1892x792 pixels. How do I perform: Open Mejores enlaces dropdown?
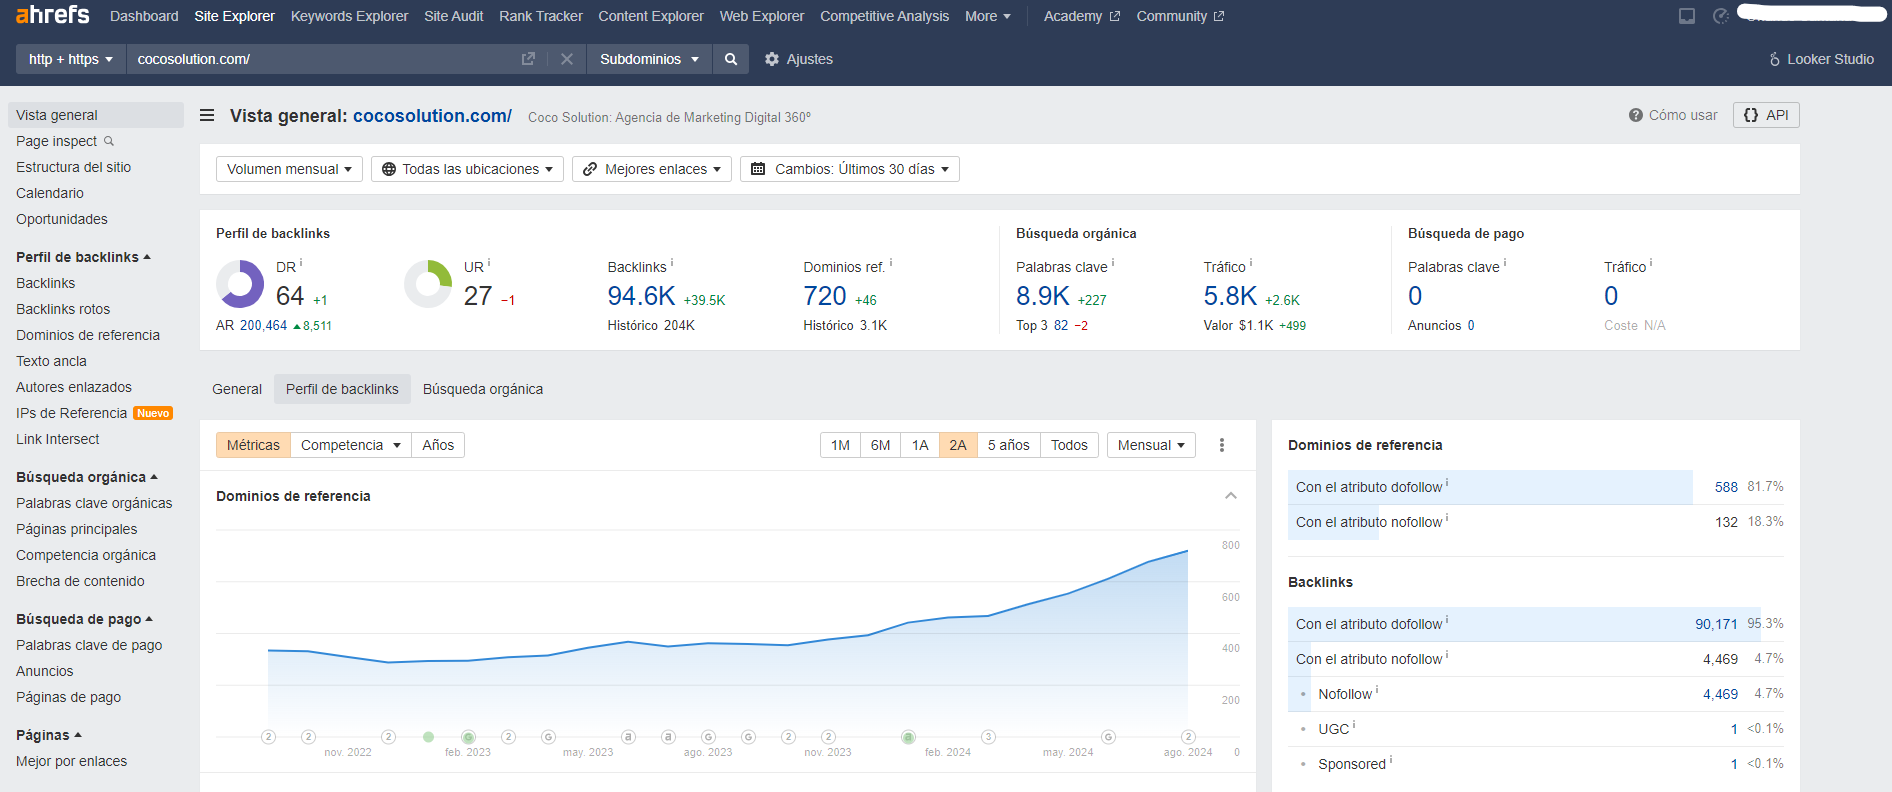click(652, 169)
